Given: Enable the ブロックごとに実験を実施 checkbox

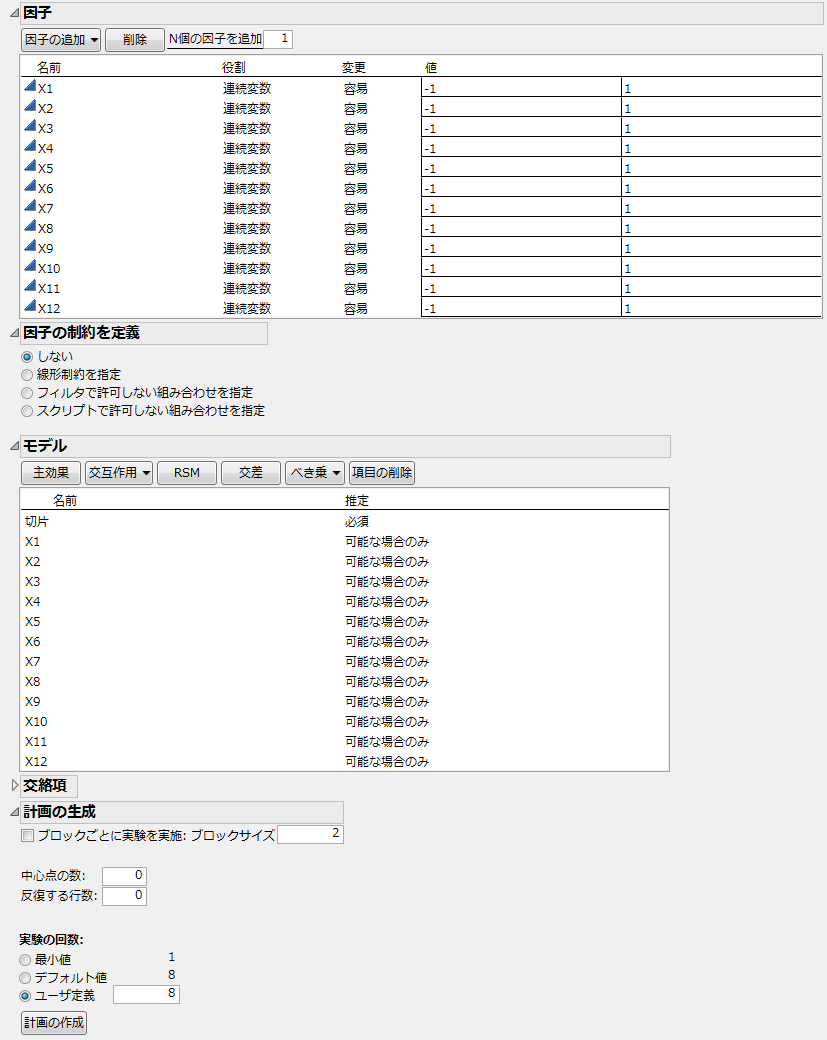Looking at the screenshot, I should coord(26,836).
